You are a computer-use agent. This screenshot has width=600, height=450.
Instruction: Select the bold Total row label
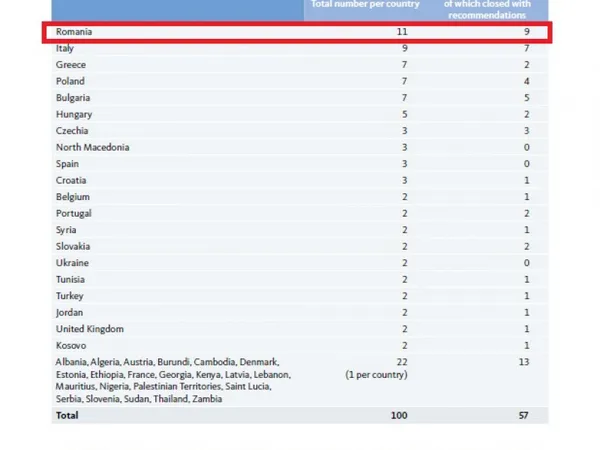tap(68, 414)
